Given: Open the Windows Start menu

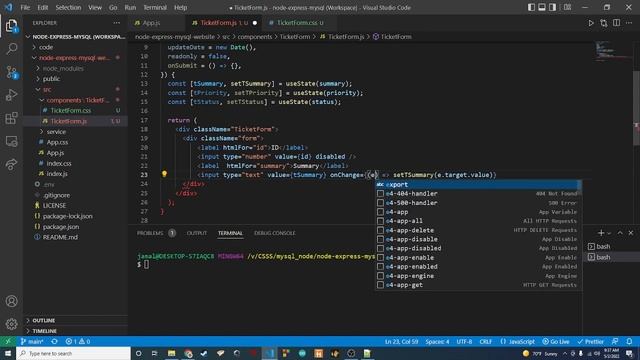Looking at the screenshot, I should (x=8, y=353).
